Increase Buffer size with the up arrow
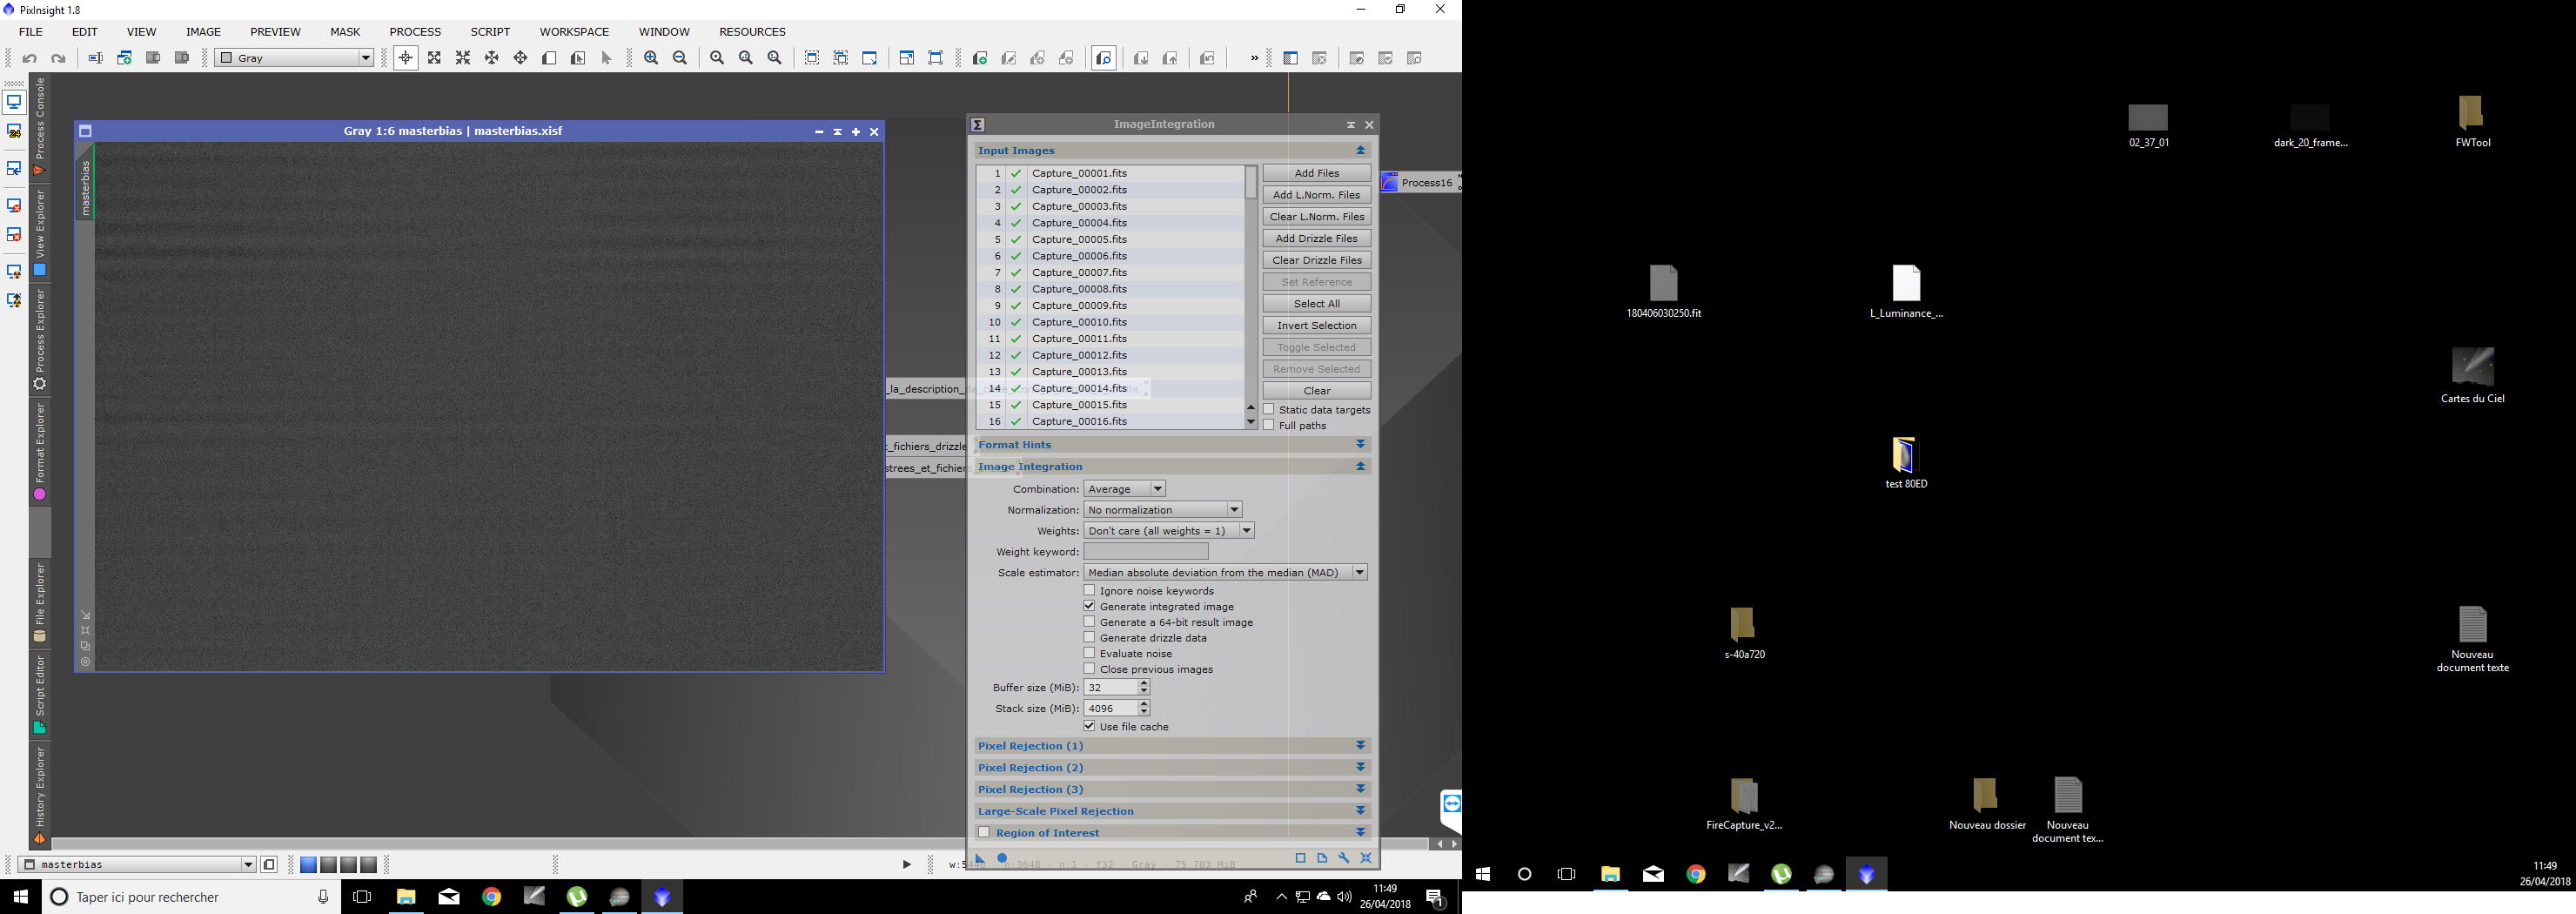Screen dimensions: 2576x914 [x=1144, y=683]
